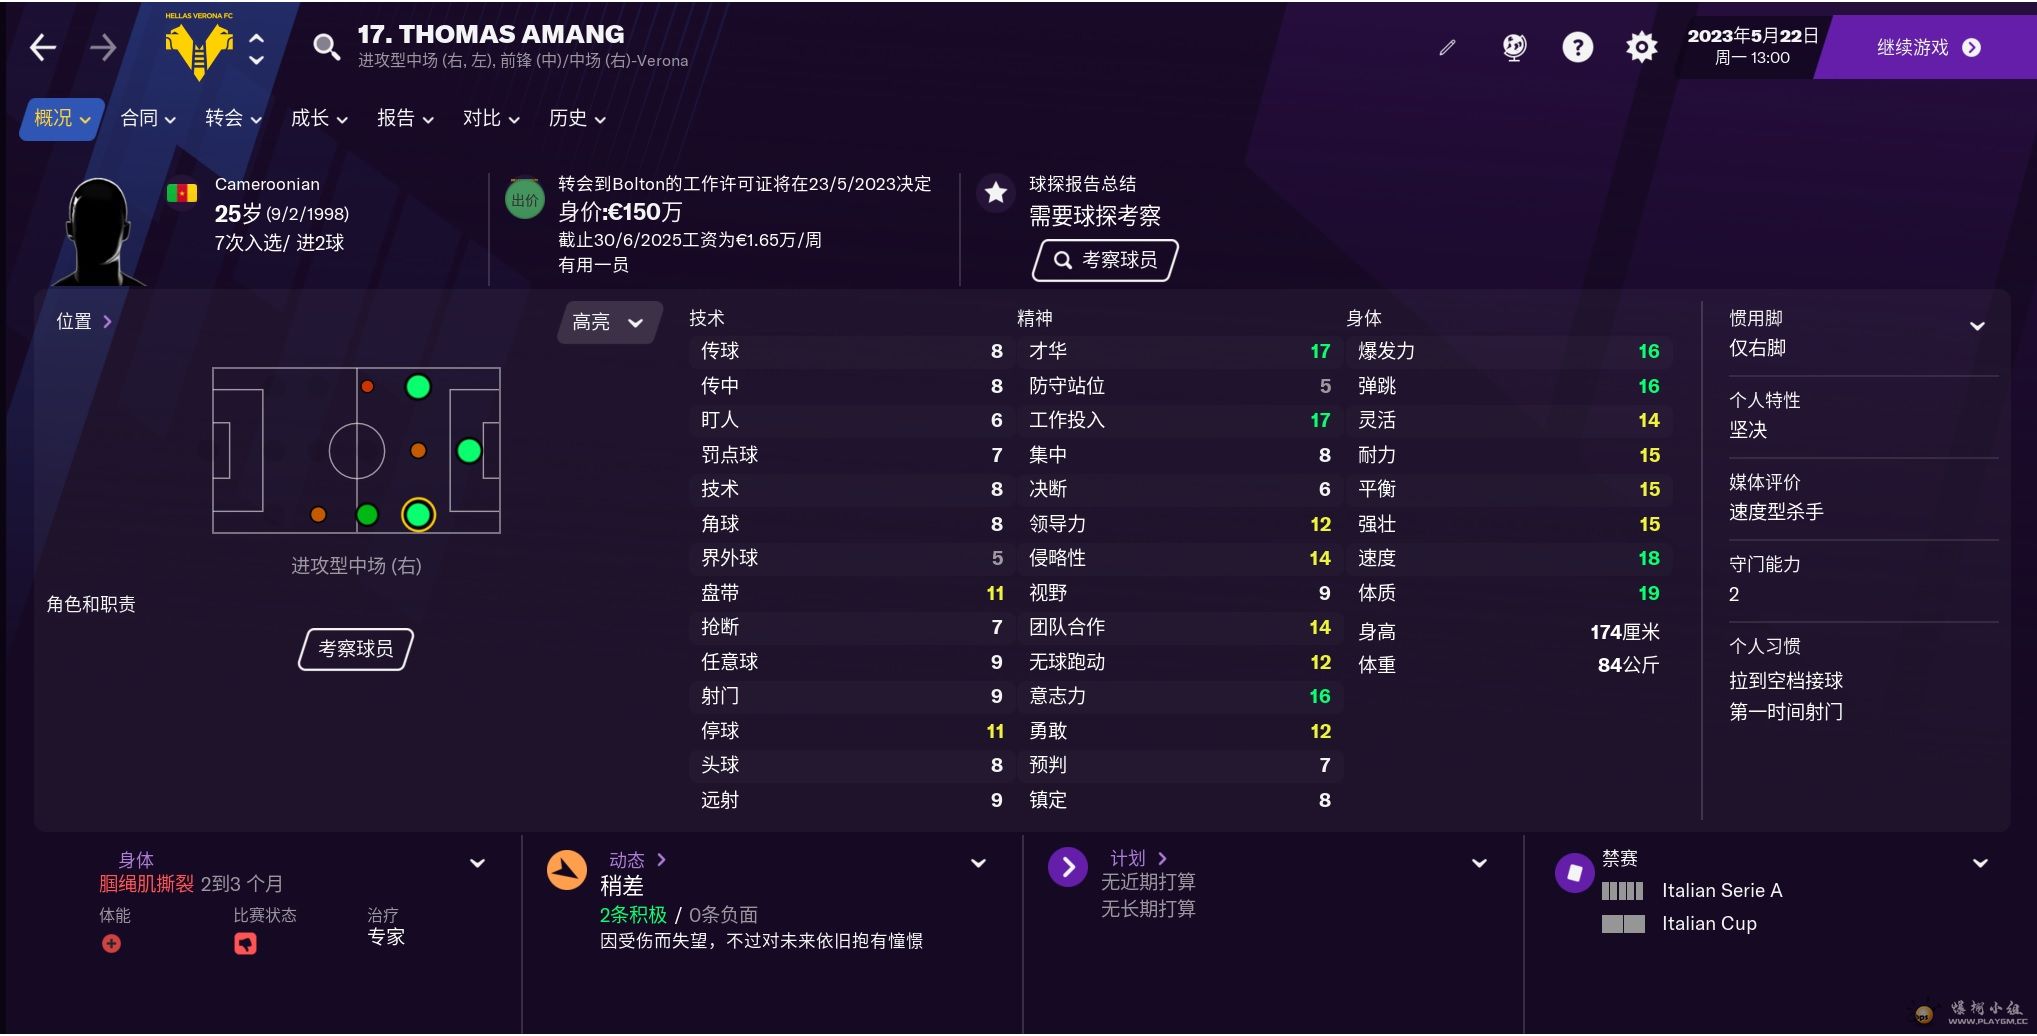2037x1036 pixels.
Task: Open the 合同 contract menu
Action: coord(148,119)
